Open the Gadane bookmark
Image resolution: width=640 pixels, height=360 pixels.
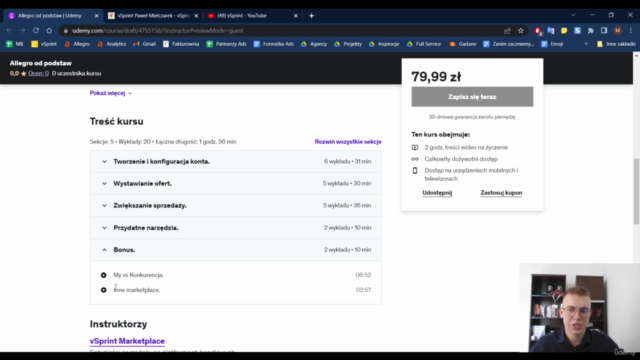coord(462,44)
